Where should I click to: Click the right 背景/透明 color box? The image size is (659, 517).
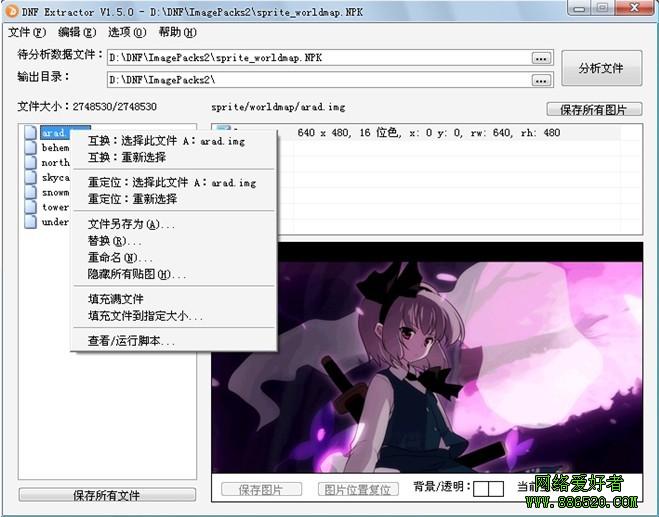496,489
